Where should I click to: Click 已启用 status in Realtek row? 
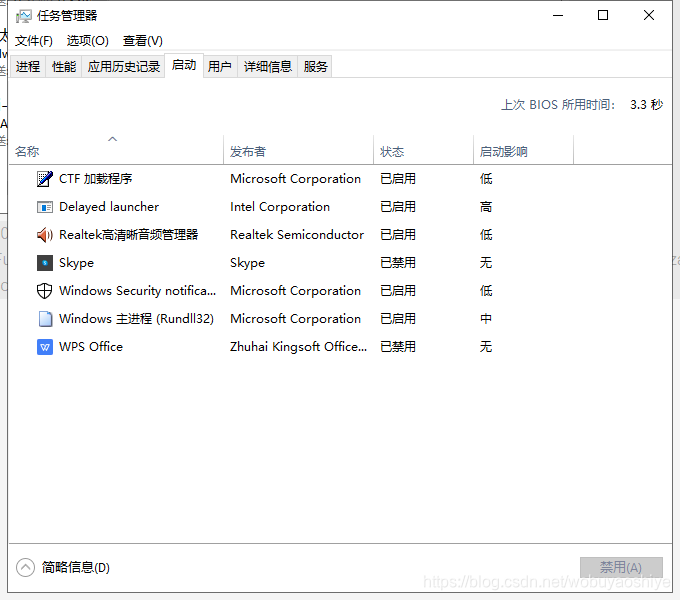point(398,235)
